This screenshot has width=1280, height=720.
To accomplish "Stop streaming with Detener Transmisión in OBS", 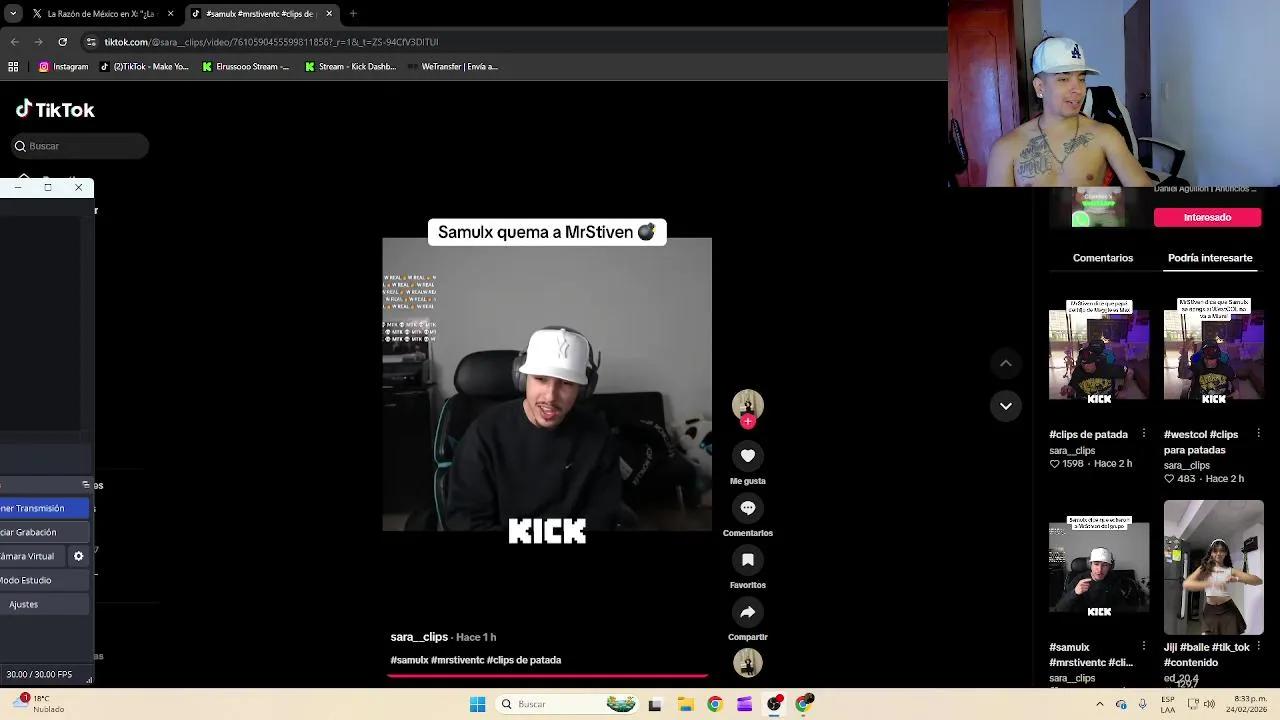I will click(x=44, y=508).
